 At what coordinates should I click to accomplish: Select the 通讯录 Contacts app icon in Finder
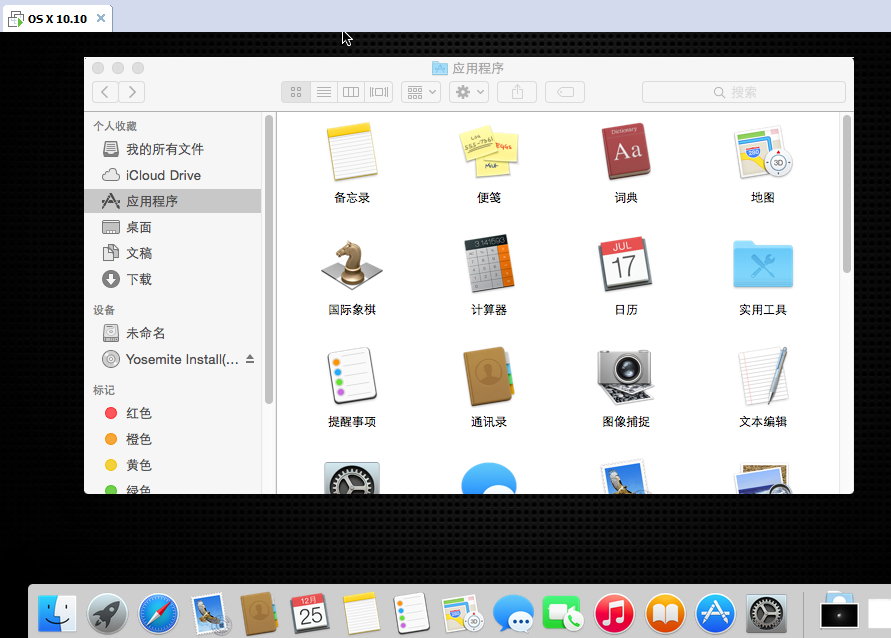[489, 376]
